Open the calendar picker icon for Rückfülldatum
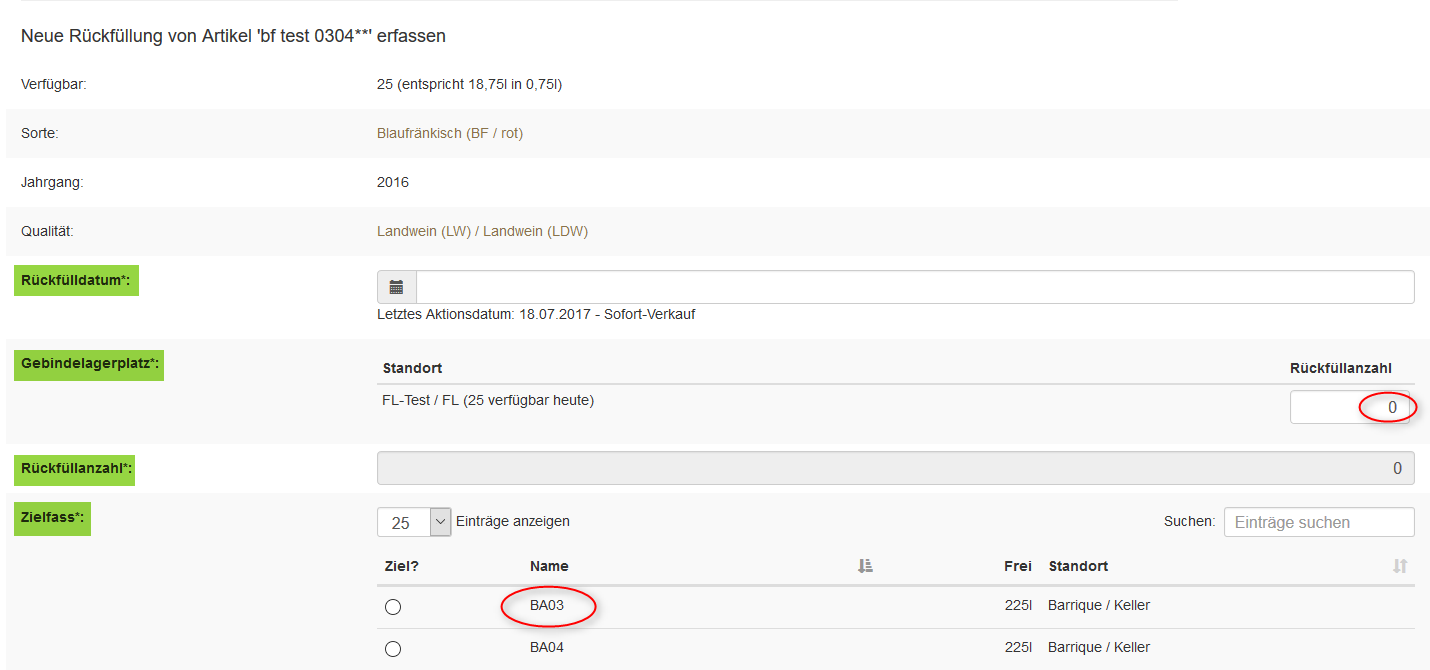 (396, 287)
